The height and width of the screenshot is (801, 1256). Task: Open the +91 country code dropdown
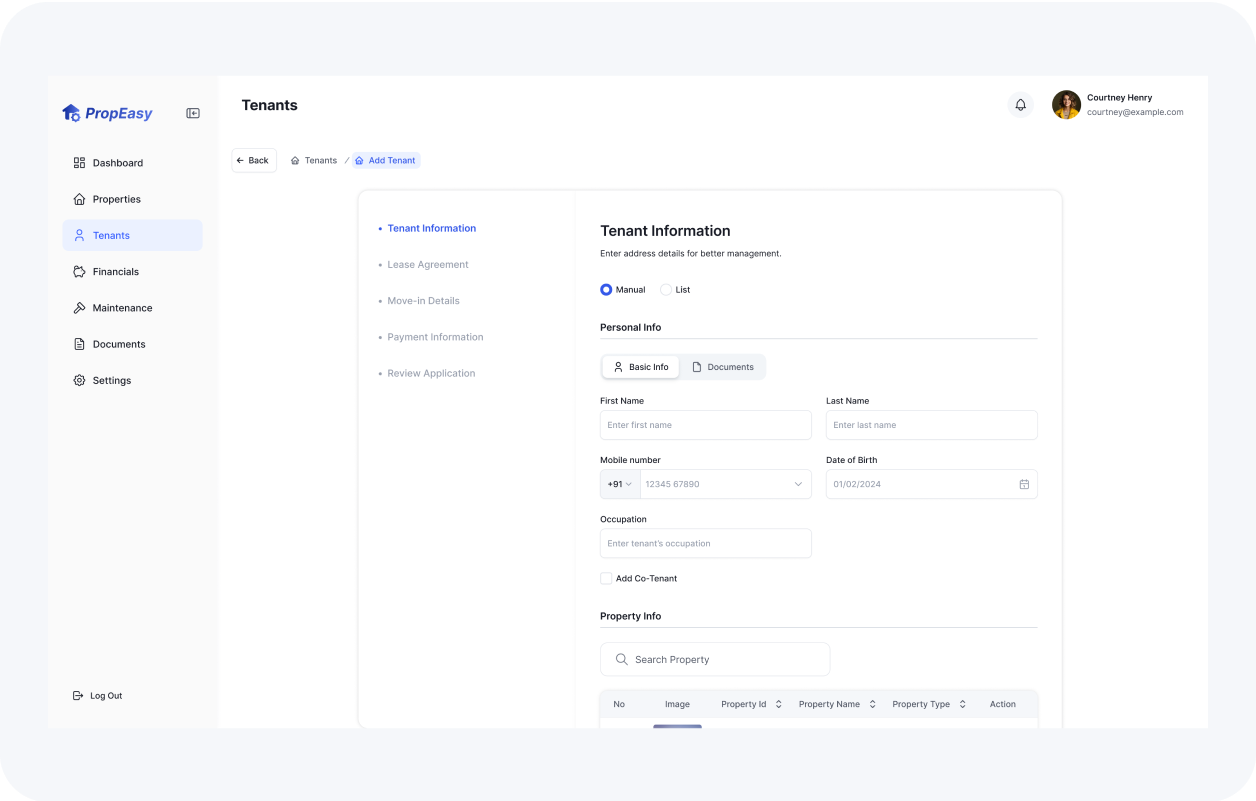(620, 484)
